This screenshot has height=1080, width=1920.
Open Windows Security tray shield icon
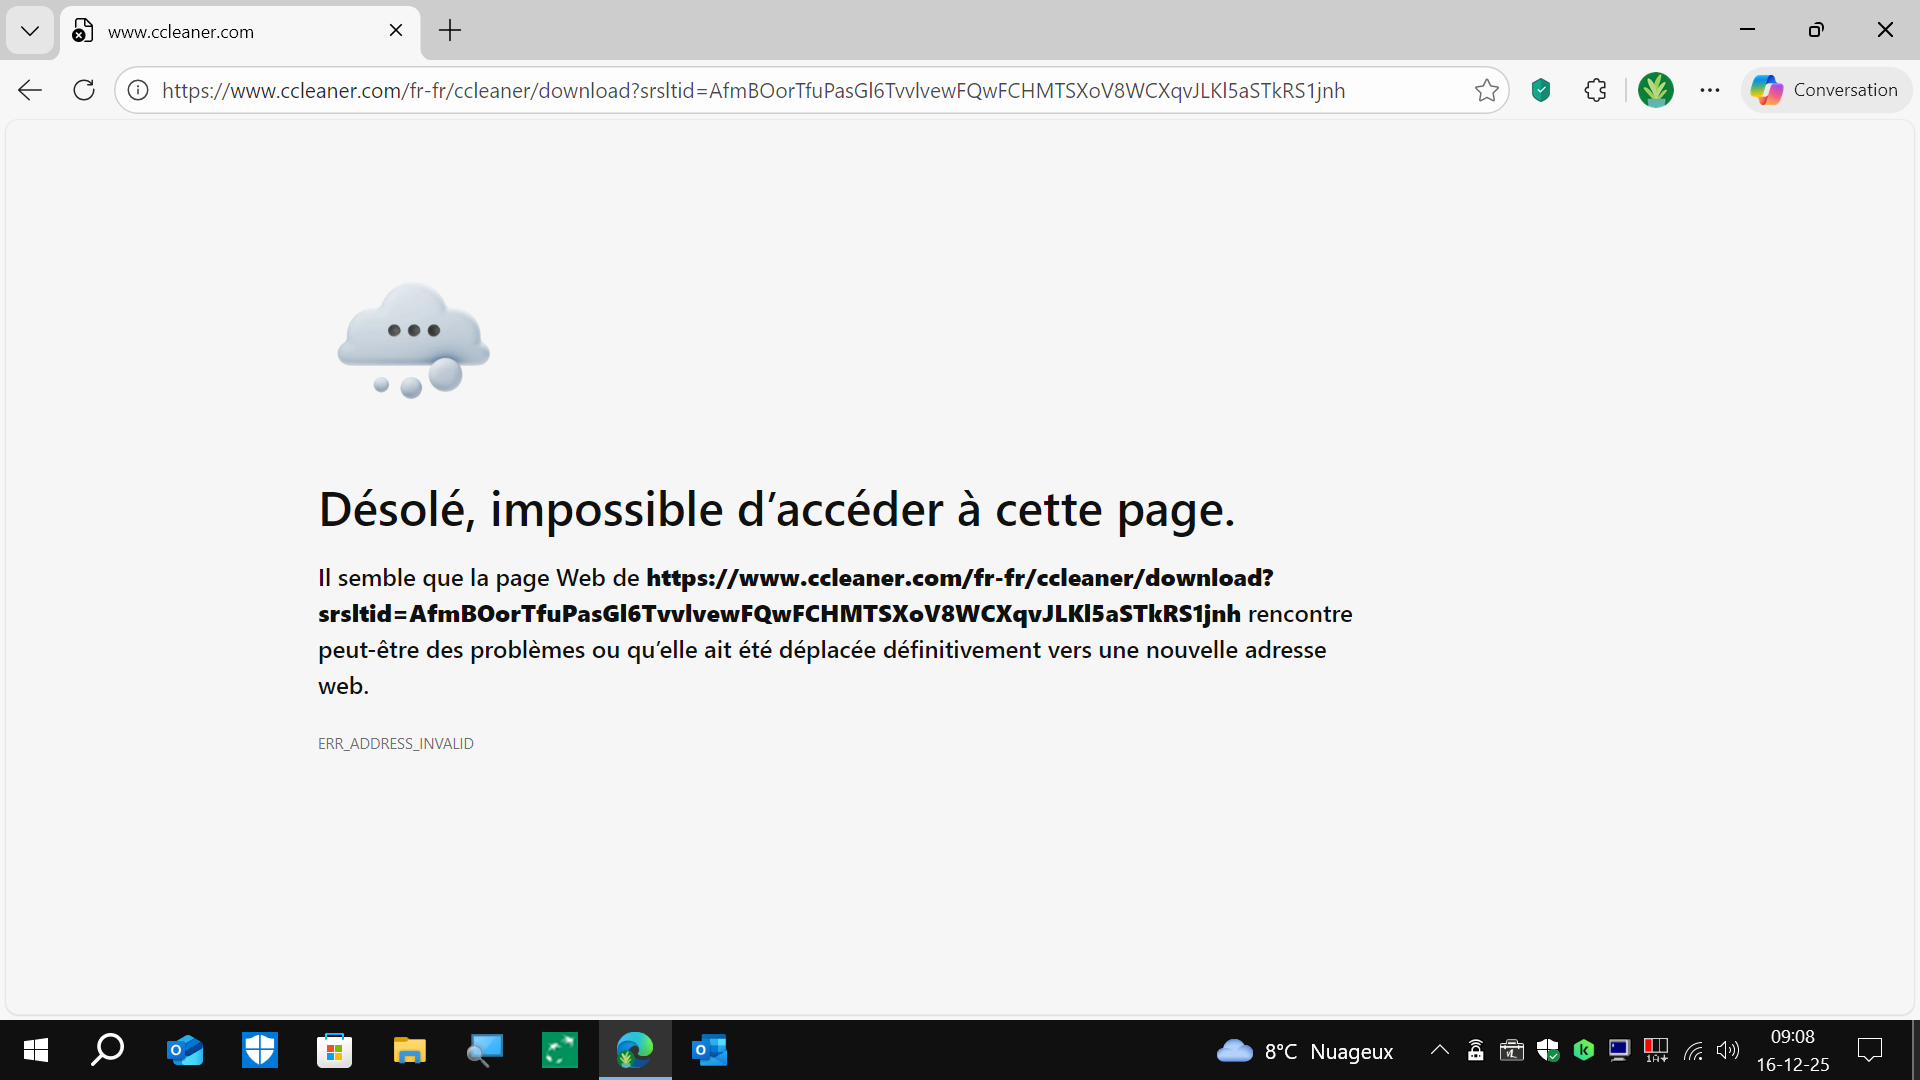[1548, 1050]
